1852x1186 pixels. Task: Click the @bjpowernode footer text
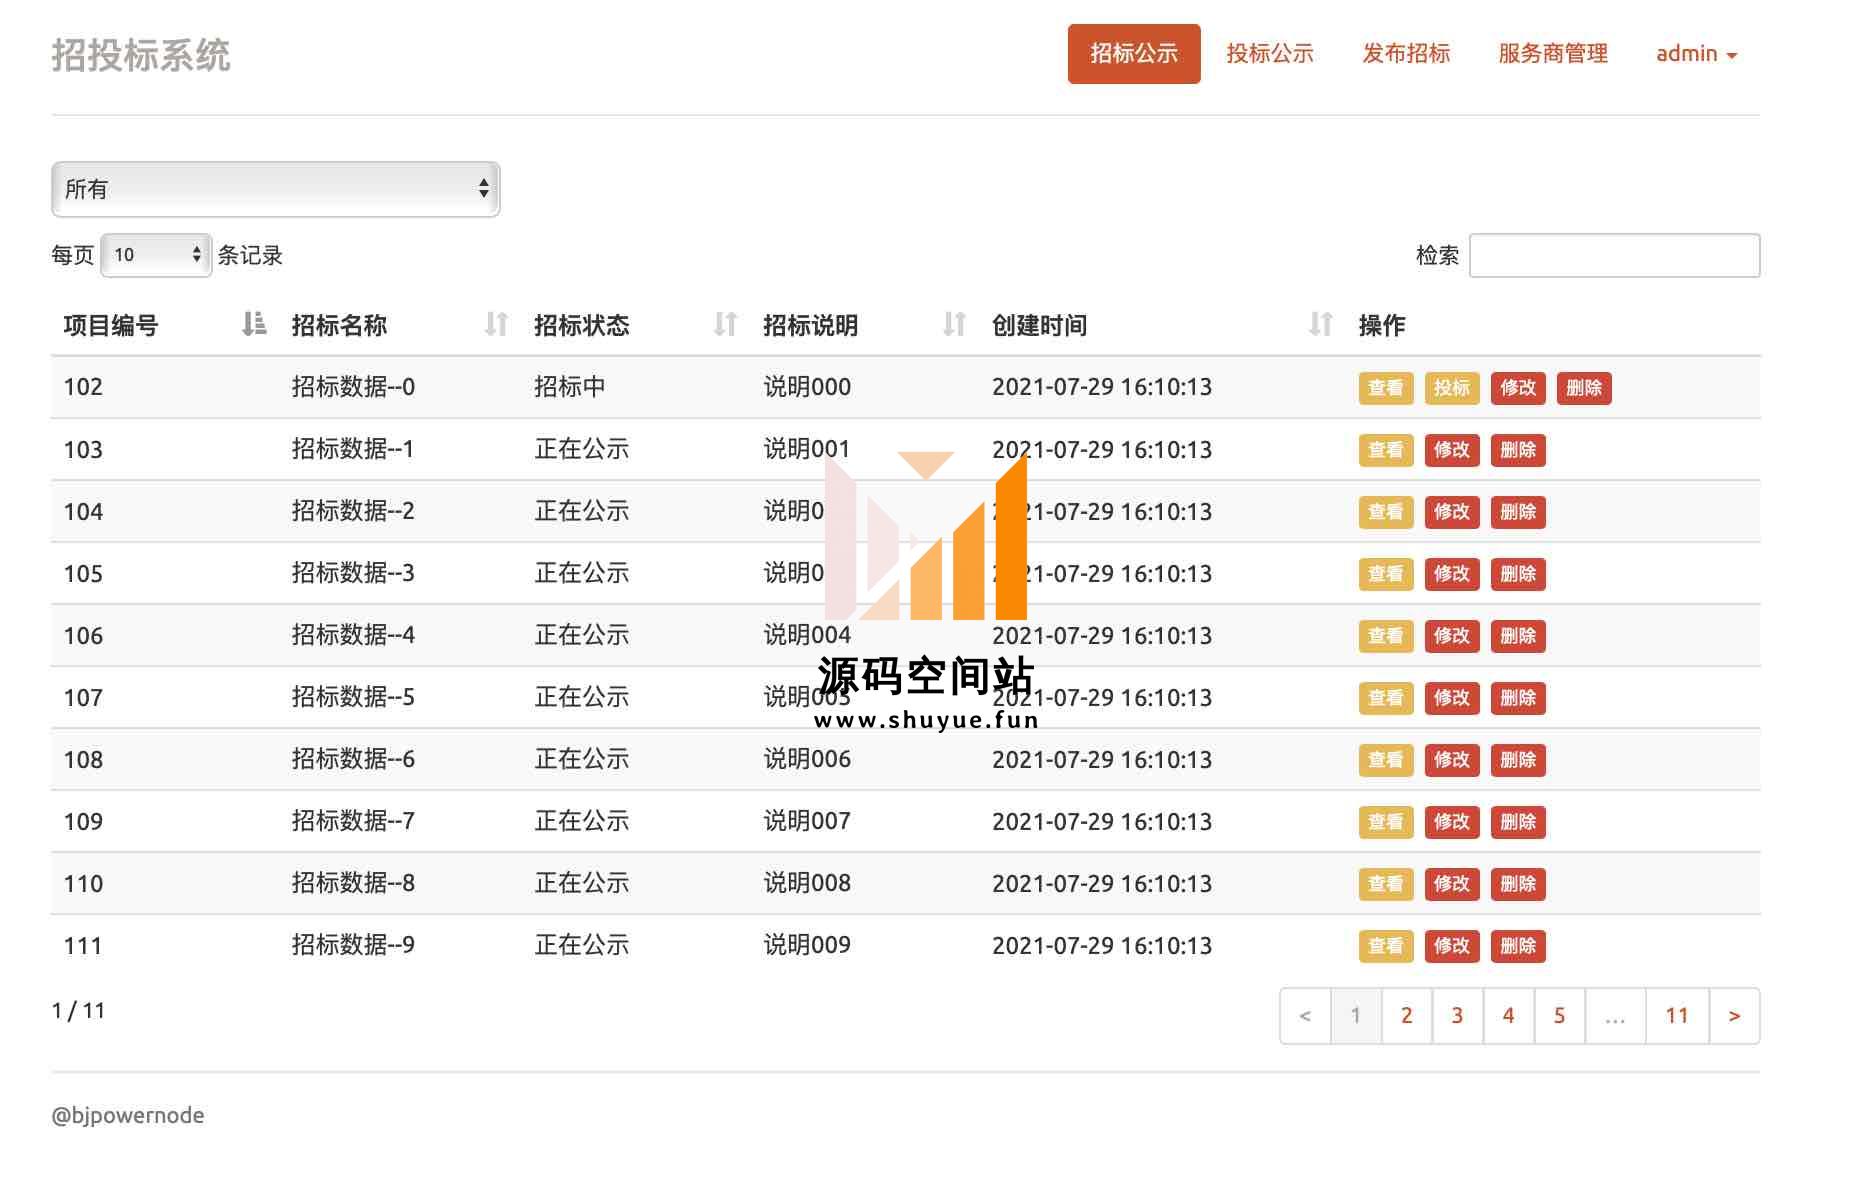(x=128, y=1115)
